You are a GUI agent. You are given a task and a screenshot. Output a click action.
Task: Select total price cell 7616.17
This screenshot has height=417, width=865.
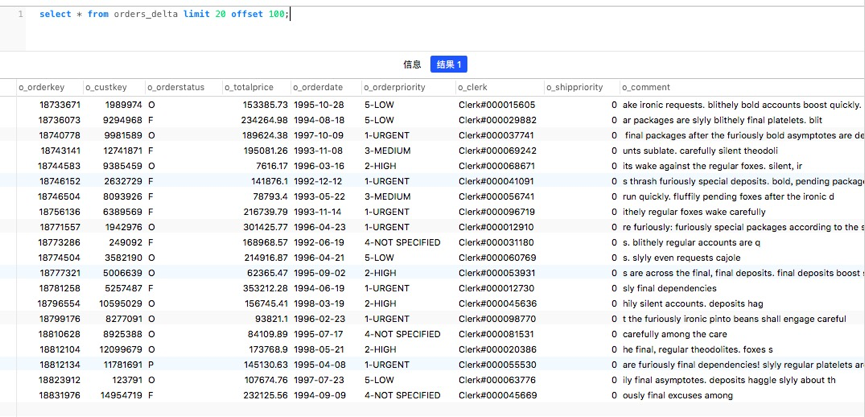271,166
